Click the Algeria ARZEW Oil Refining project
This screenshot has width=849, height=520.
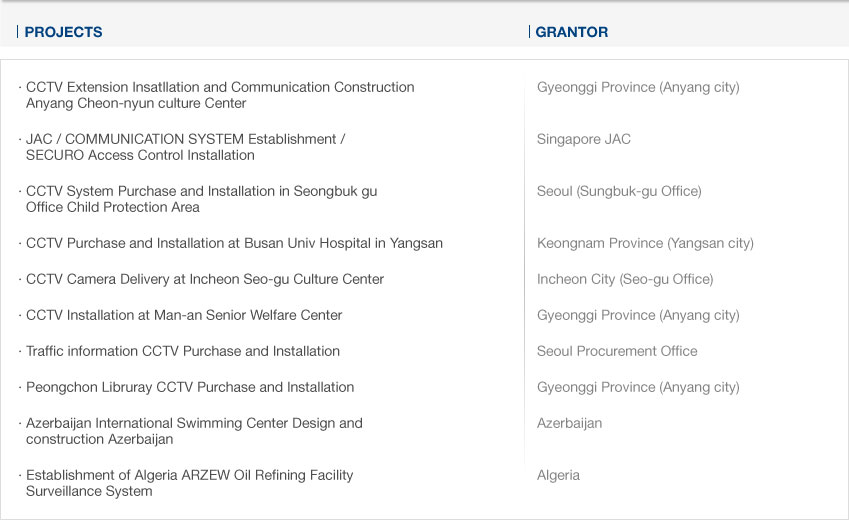pos(190,483)
